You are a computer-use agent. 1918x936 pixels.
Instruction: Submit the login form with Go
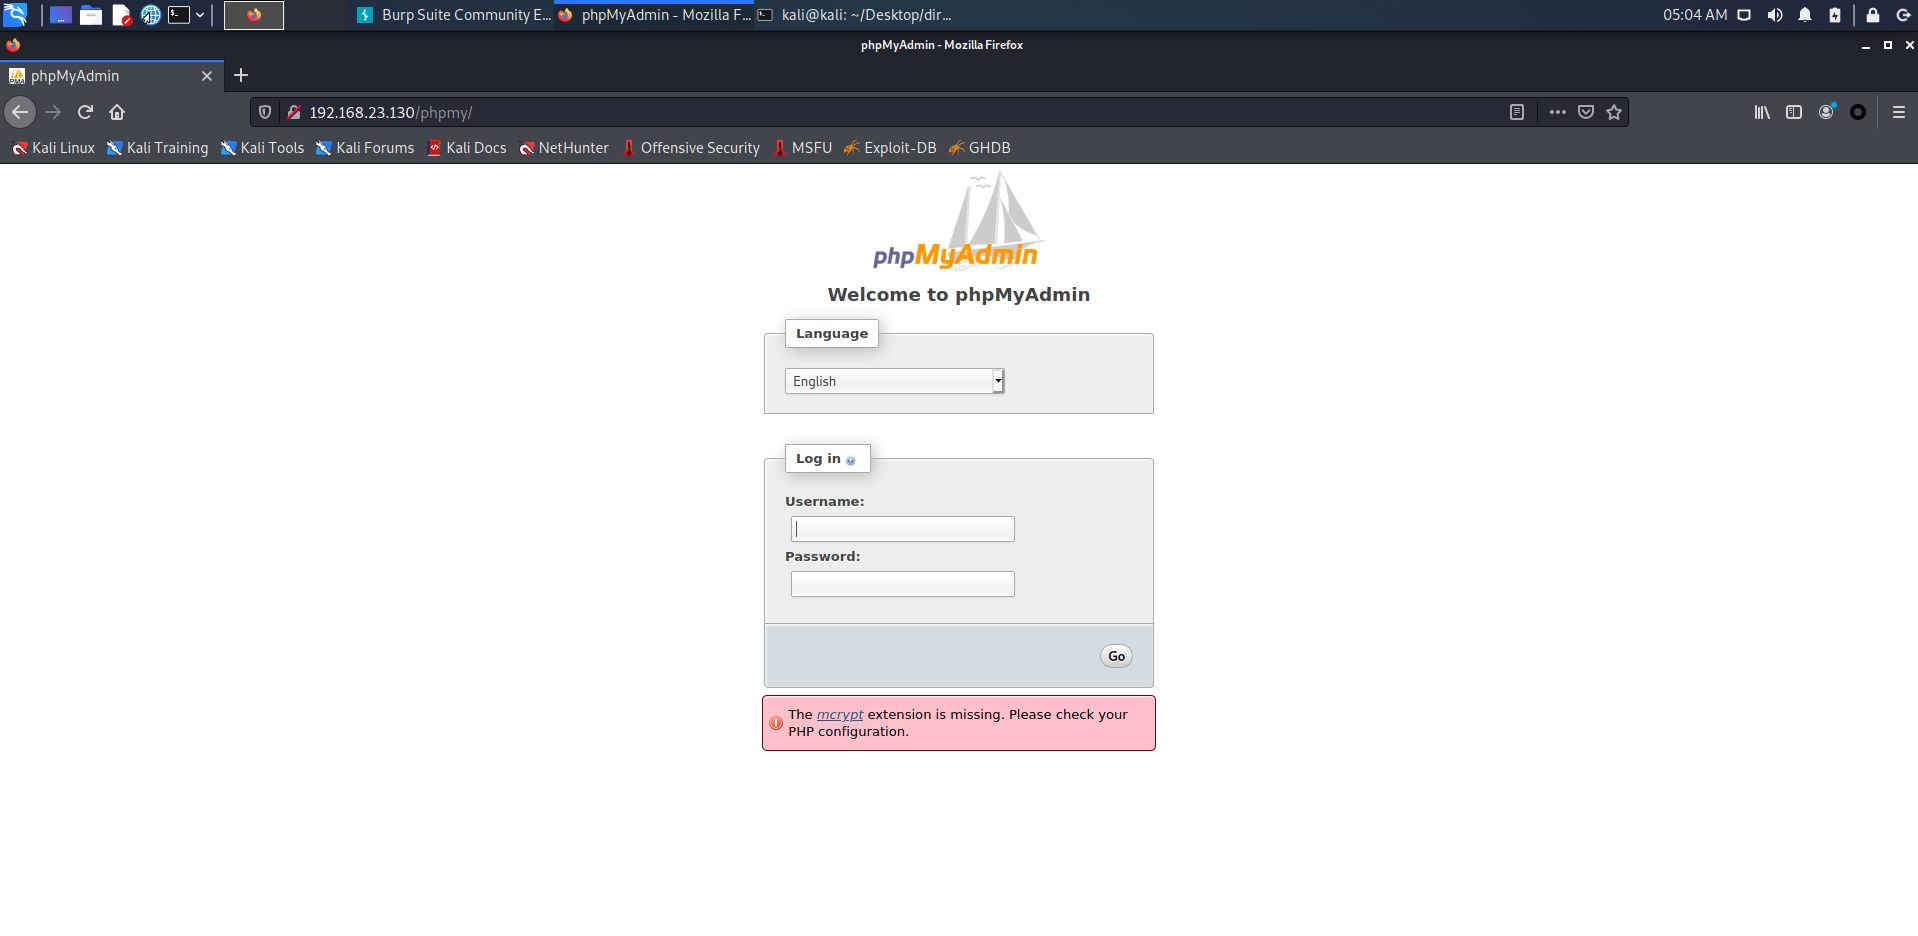(x=1116, y=656)
